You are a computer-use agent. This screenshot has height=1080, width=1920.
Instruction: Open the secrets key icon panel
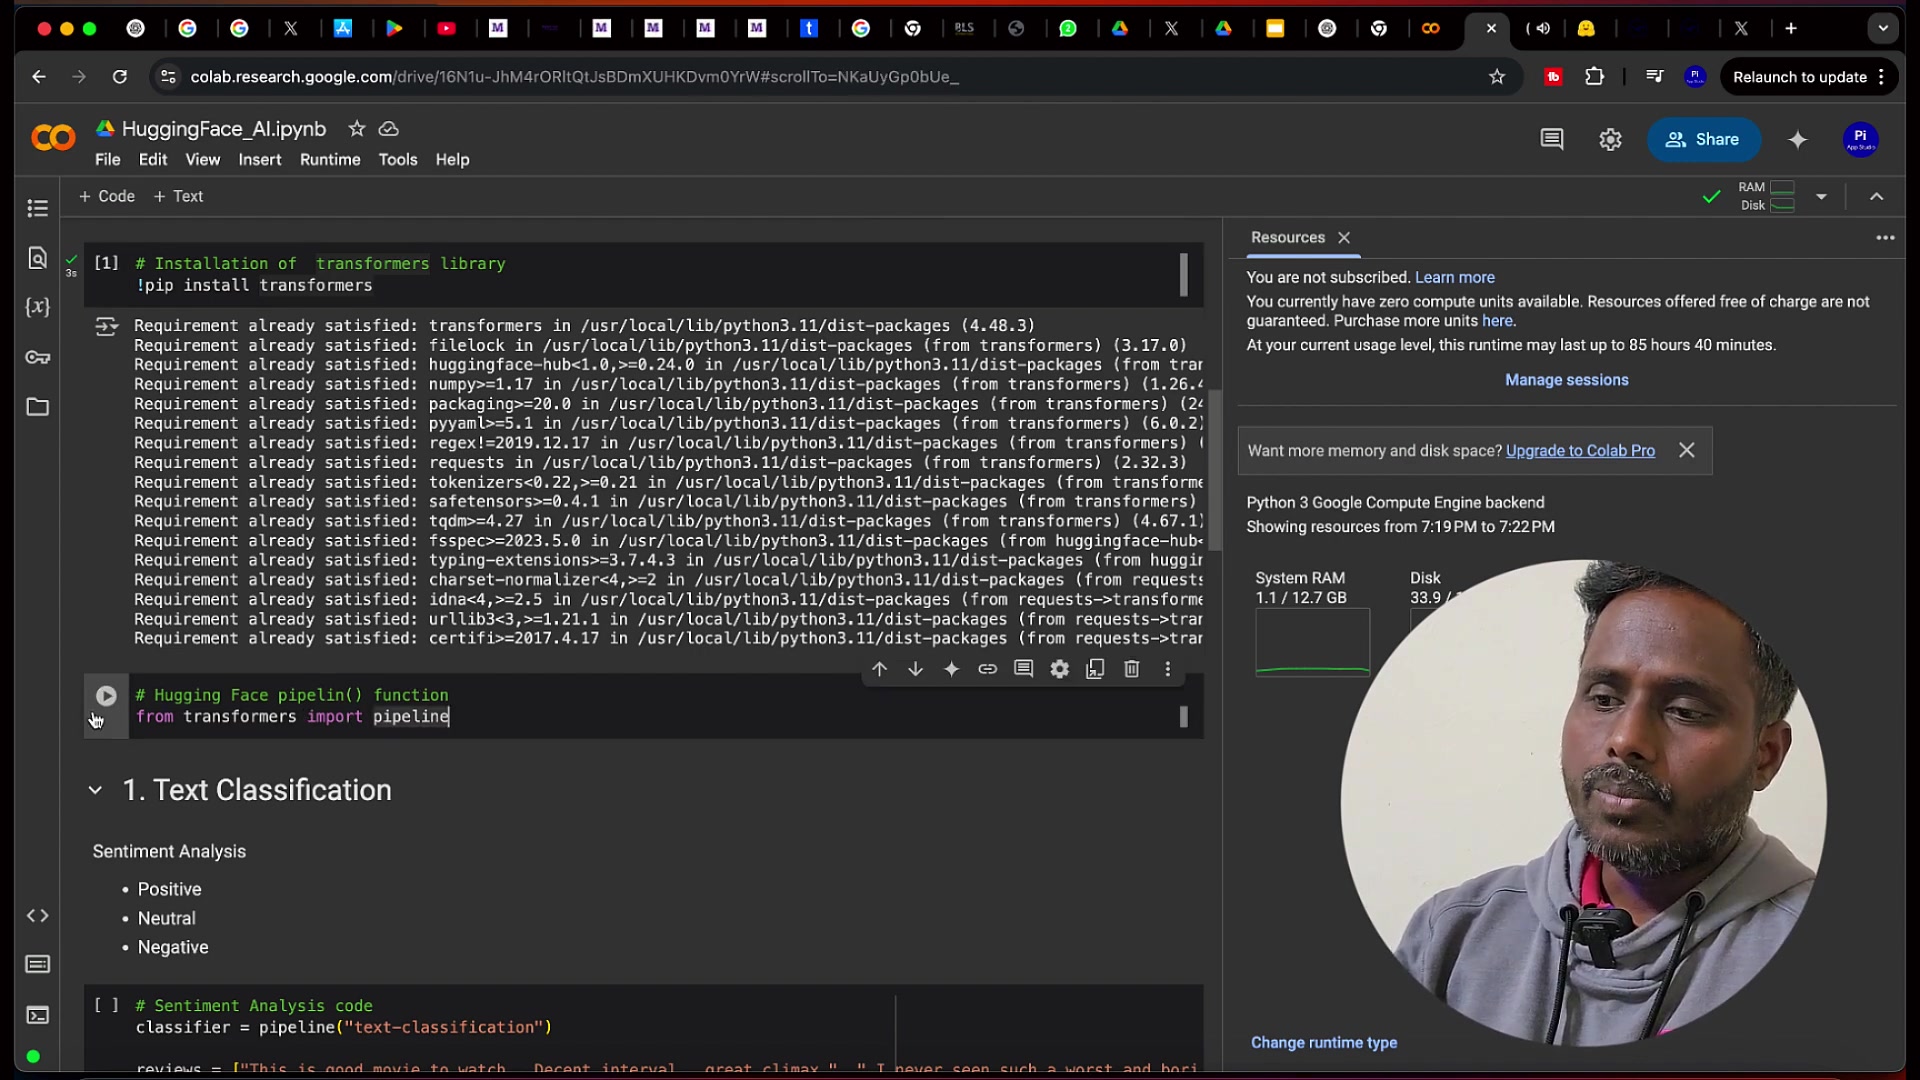[x=37, y=357]
